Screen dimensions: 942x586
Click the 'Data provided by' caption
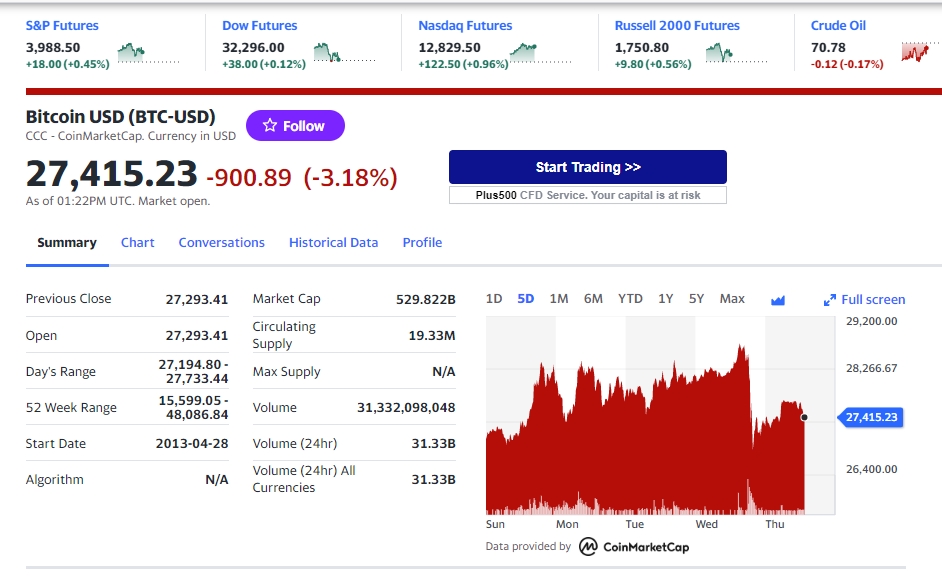click(528, 546)
